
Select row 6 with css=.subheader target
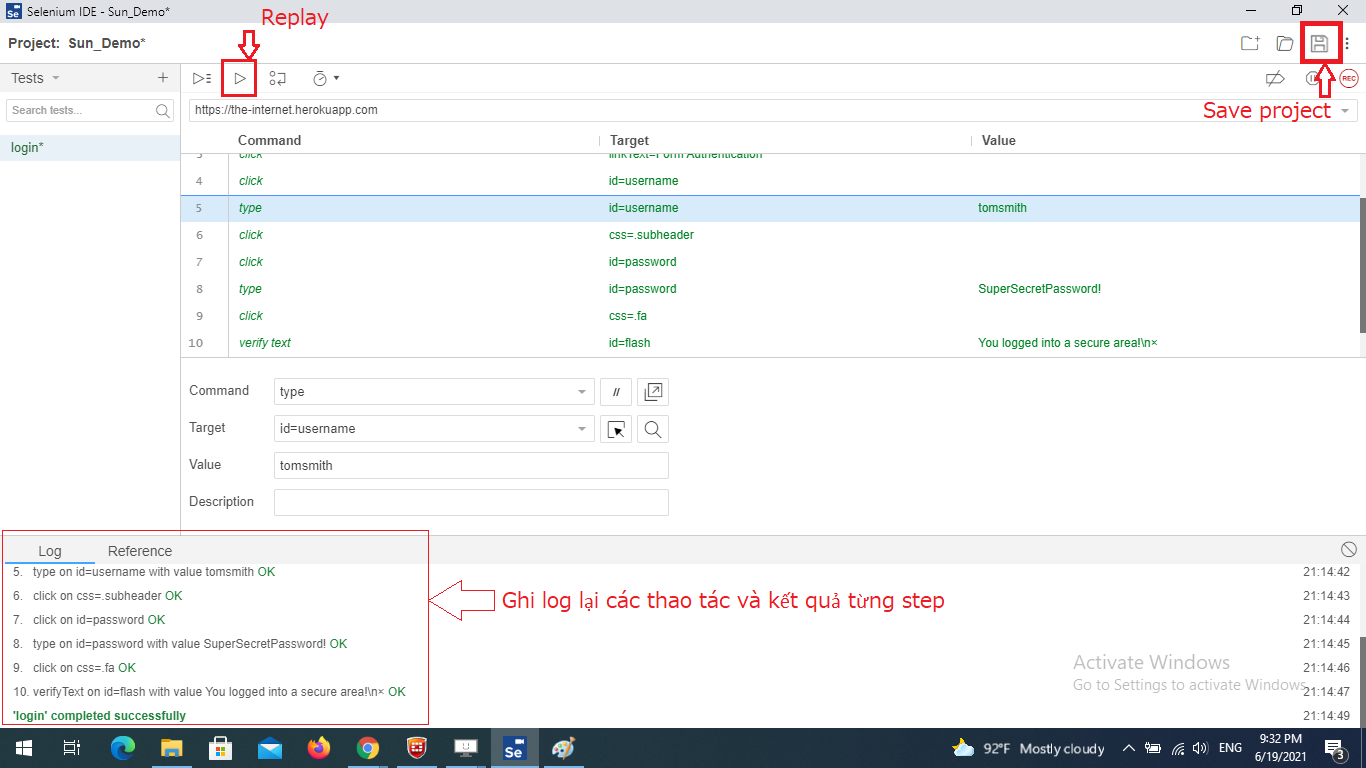[770, 235]
